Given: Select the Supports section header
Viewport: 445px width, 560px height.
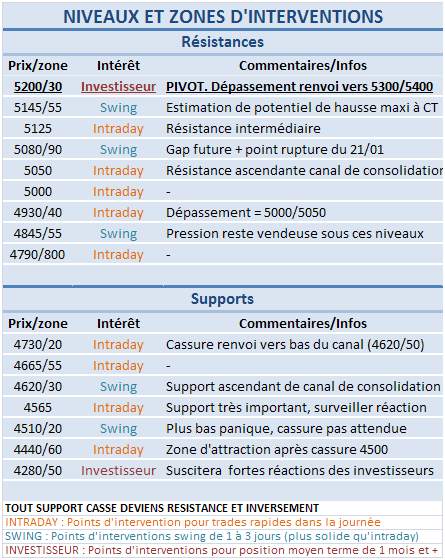Looking at the screenshot, I should [222, 299].
